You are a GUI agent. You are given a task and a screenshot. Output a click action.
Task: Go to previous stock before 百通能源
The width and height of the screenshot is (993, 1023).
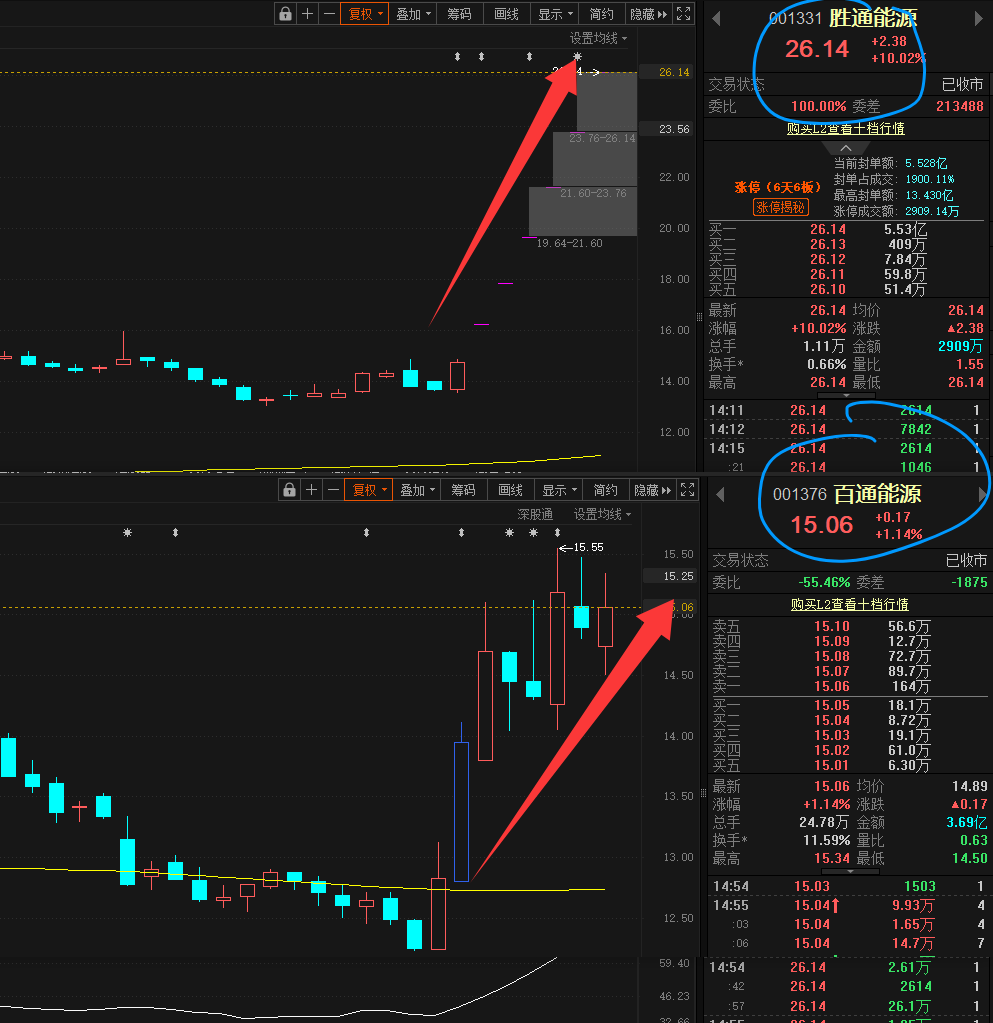tap(720, 495)
